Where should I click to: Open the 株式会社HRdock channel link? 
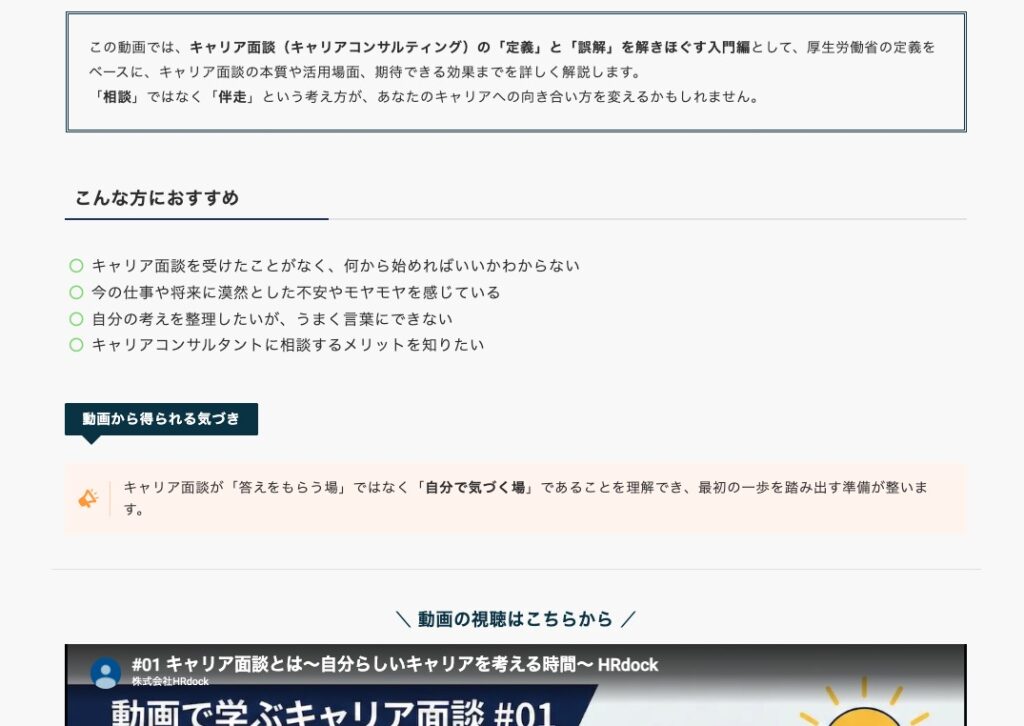(170, 682)
